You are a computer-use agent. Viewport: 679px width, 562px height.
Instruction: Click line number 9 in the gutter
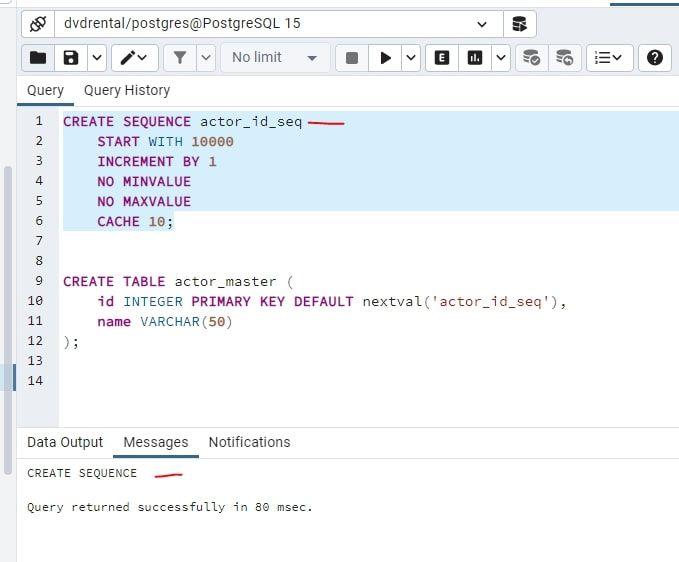pos(39,281)
